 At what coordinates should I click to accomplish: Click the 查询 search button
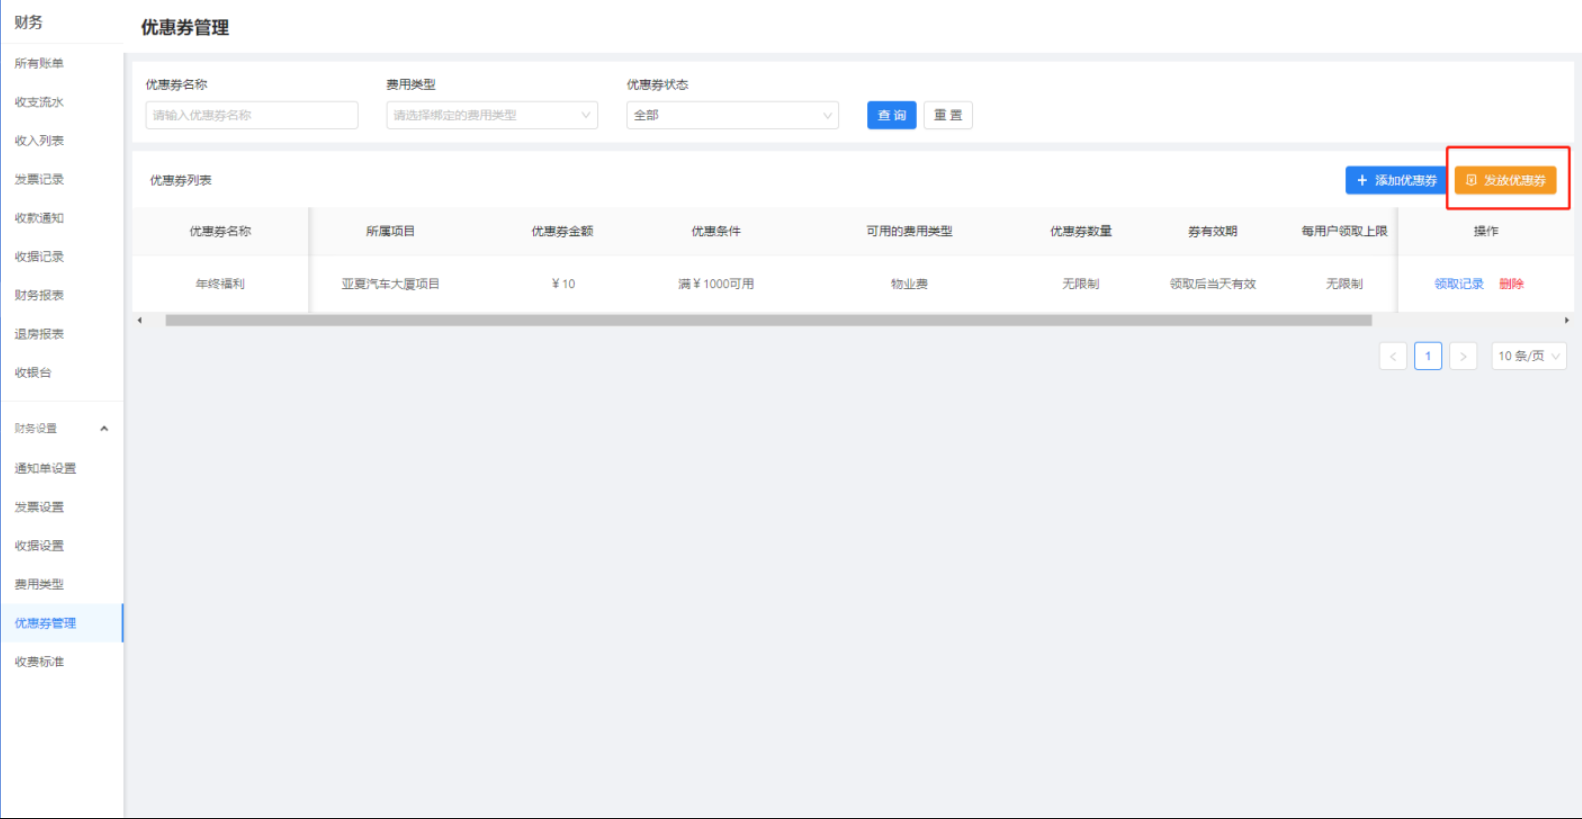click(x=891, y=115)
